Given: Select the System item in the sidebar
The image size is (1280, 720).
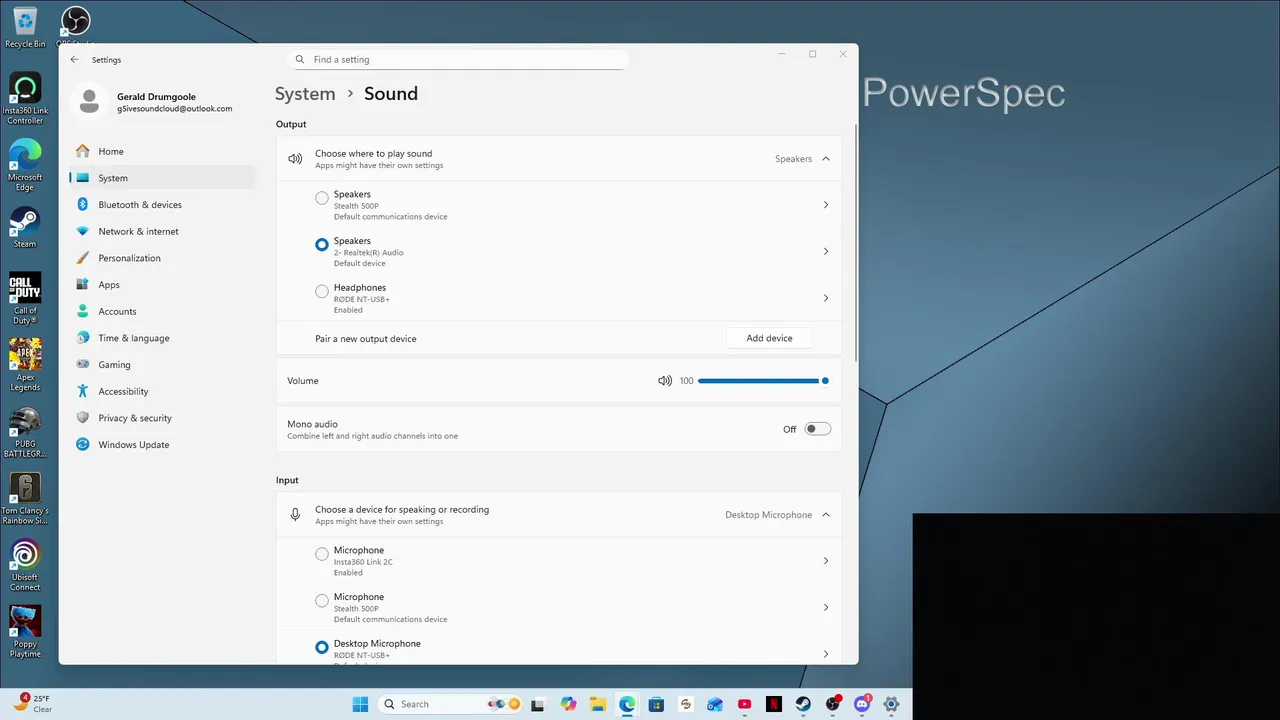Looking at the screenshot, I should (x=162, y=178).
